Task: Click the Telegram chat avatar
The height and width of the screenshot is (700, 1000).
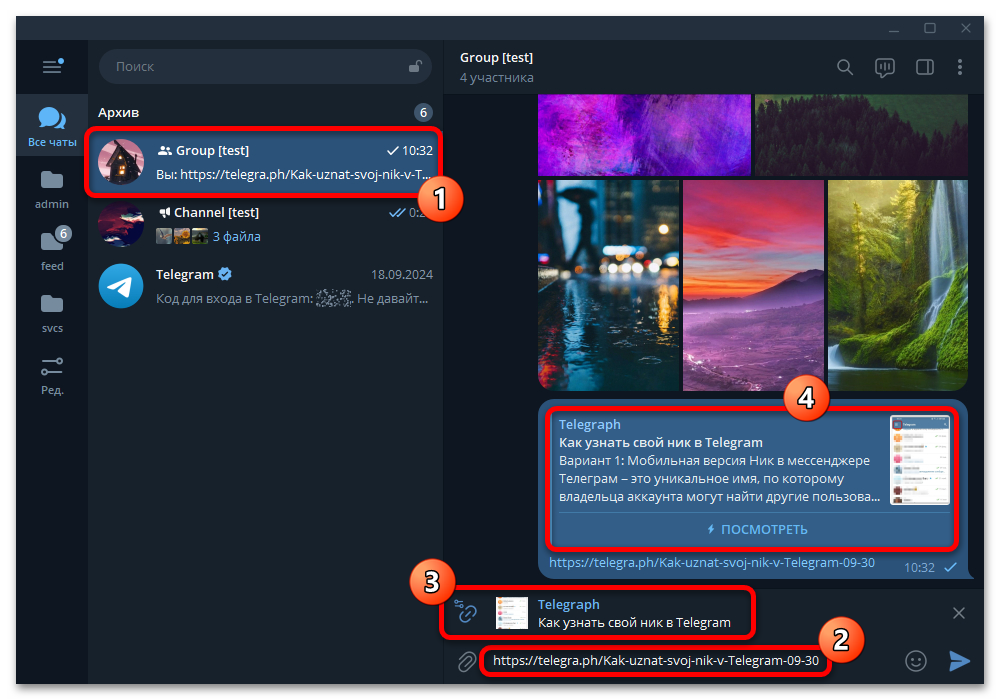Action: [121, 286]
